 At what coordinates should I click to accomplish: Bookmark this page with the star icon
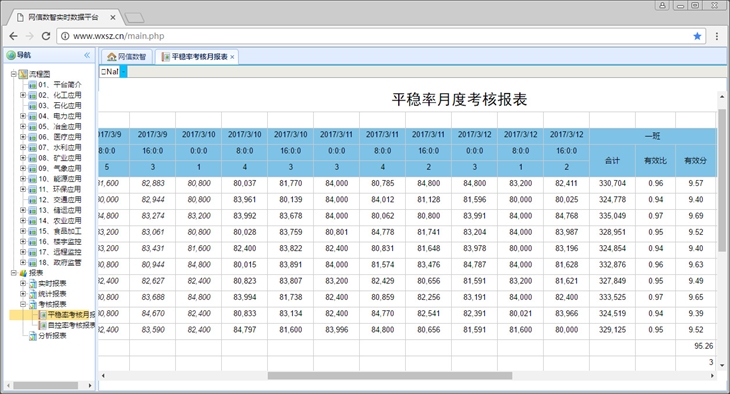(x=697, y=36)
